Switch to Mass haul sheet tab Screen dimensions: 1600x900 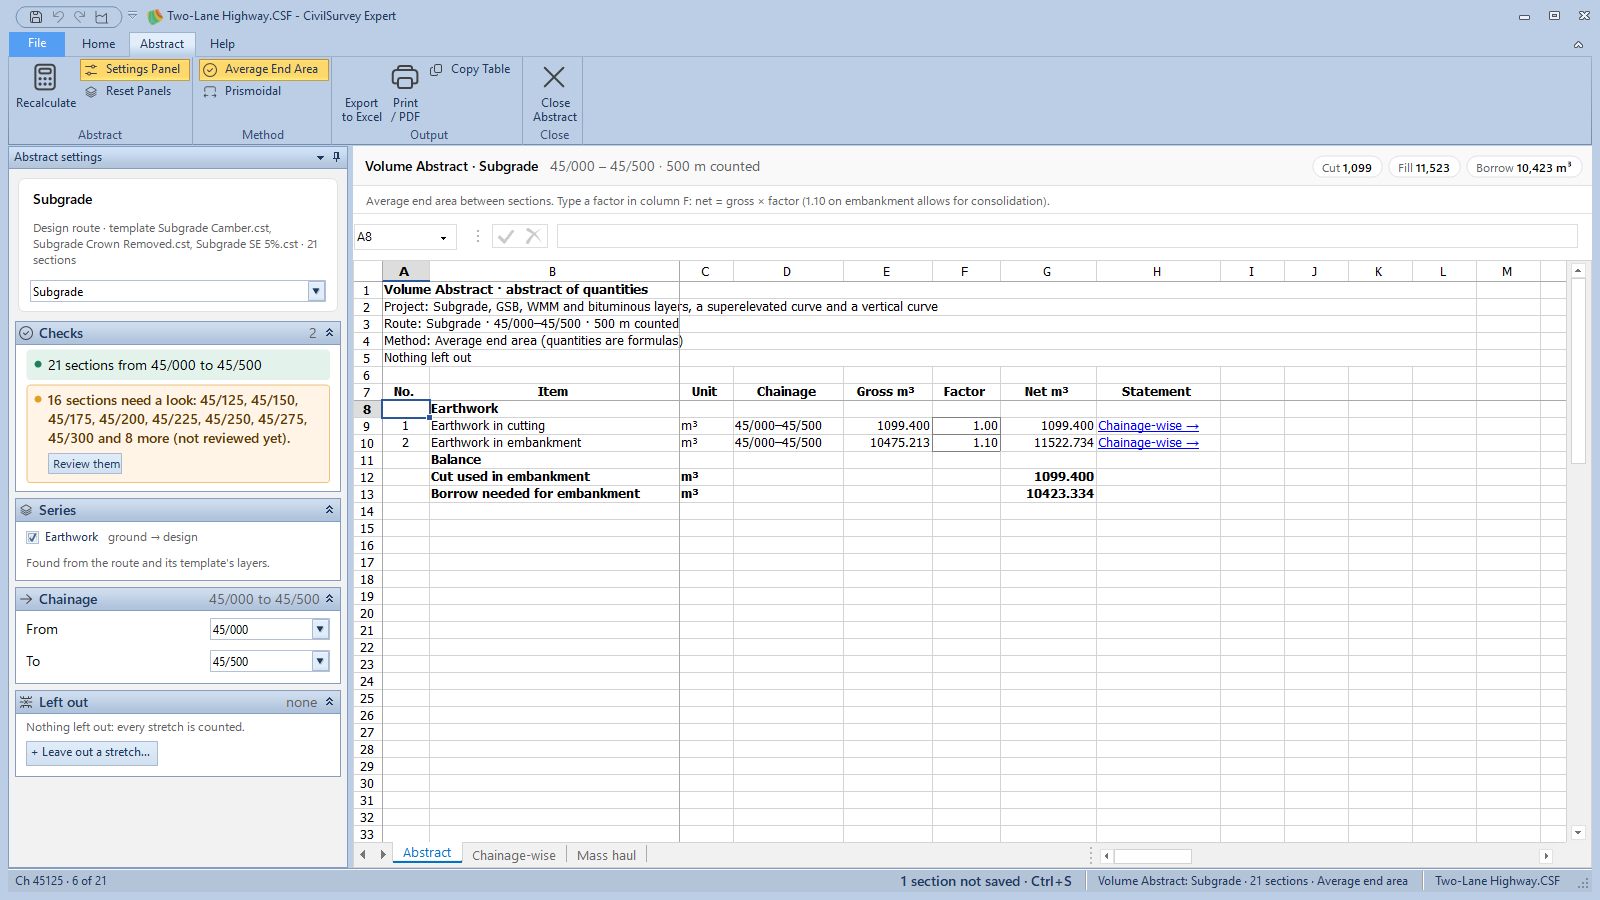coord(606,855)
